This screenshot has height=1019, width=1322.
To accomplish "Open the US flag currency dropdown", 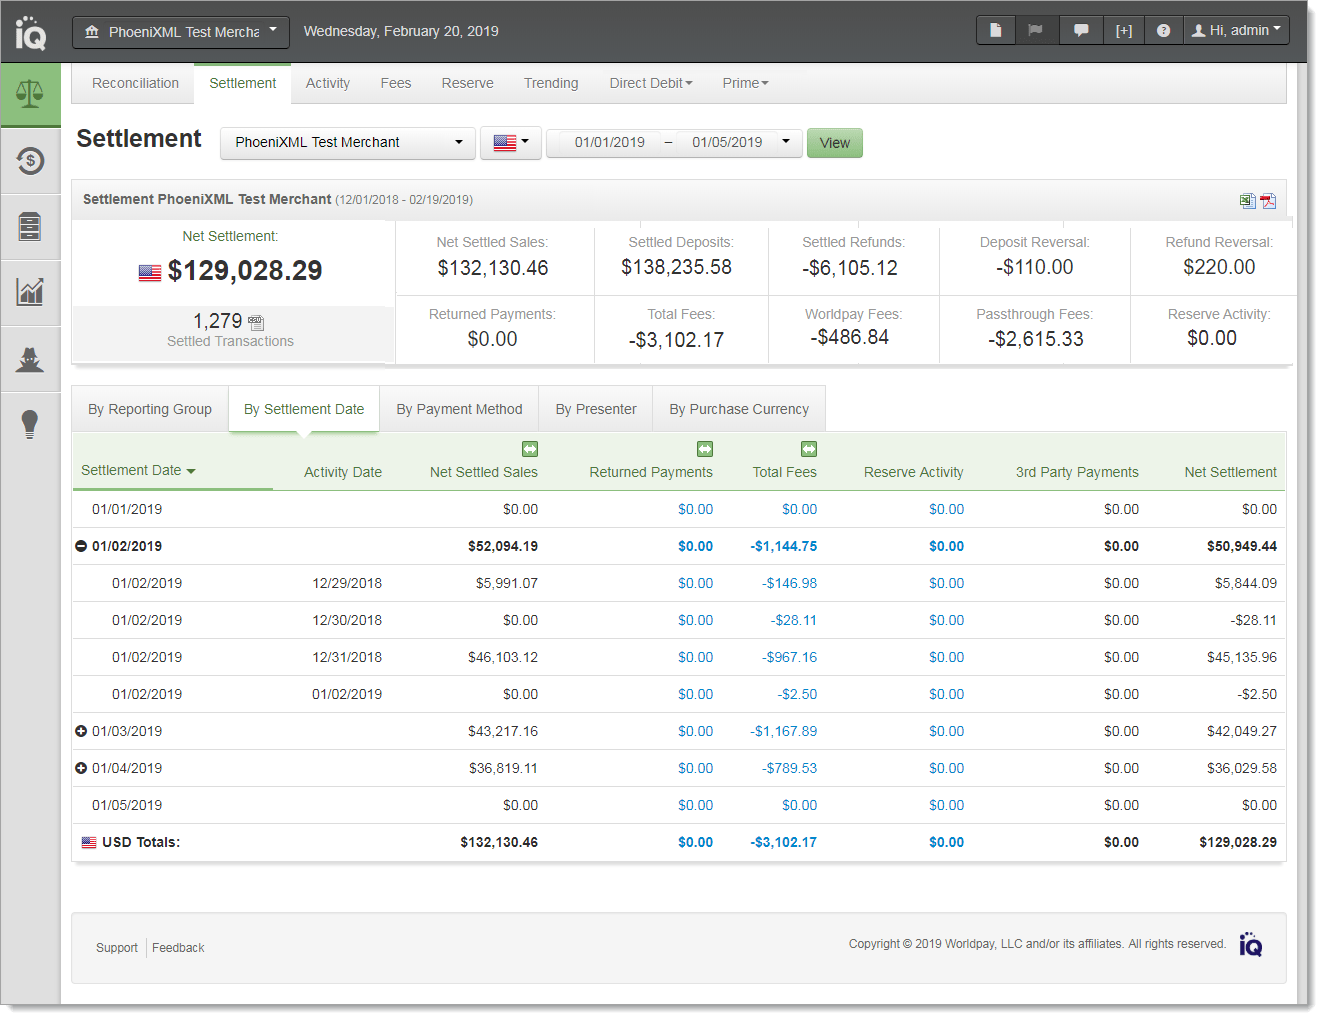I will click(511, 143).
